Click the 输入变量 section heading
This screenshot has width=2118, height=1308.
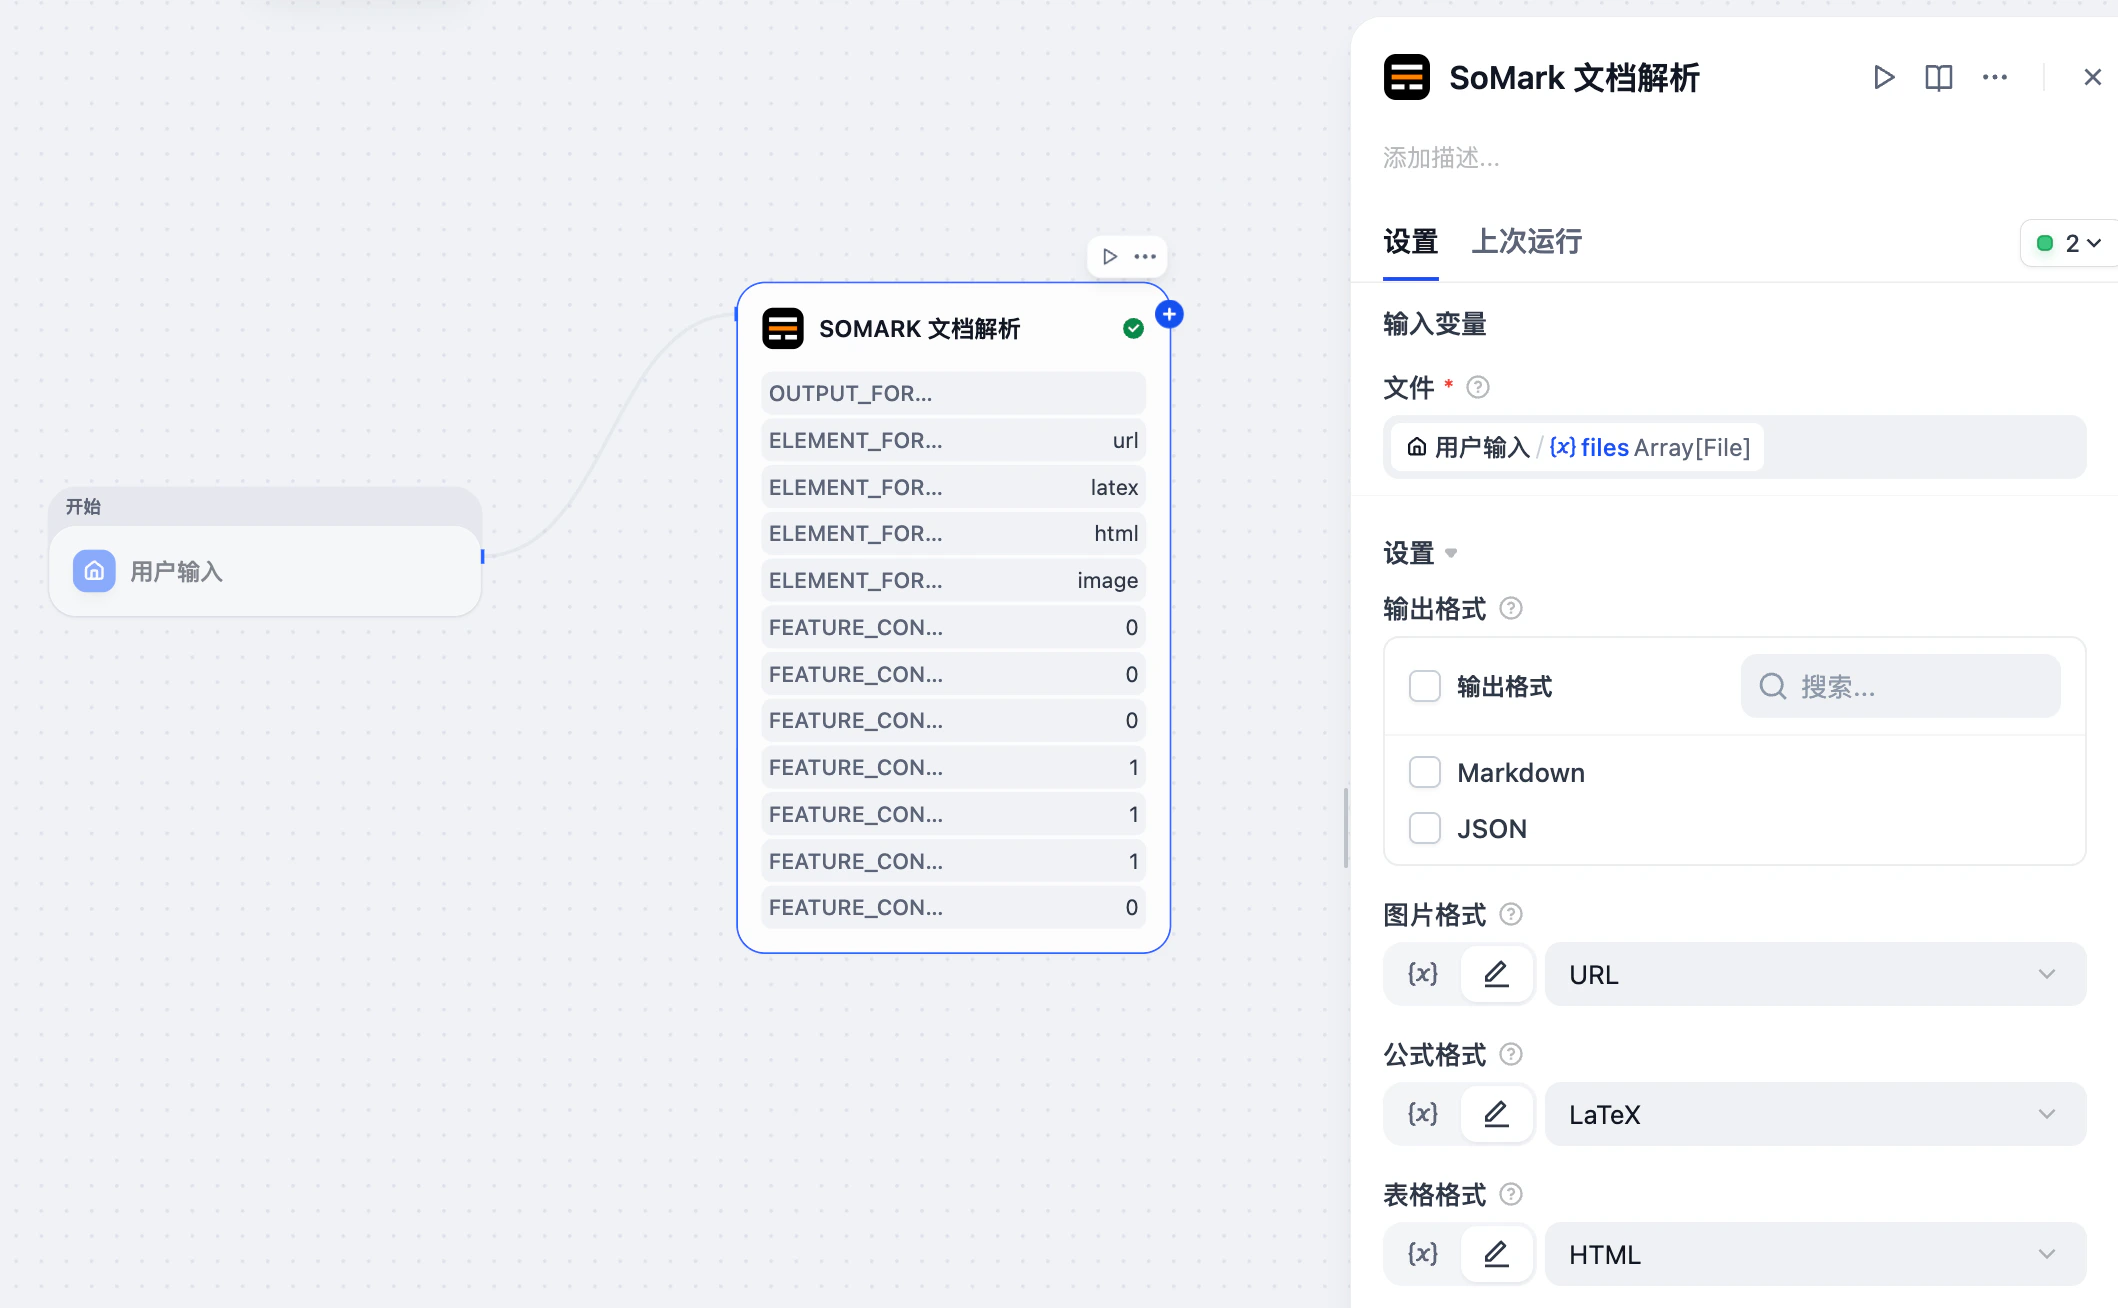pos(1434,324)
